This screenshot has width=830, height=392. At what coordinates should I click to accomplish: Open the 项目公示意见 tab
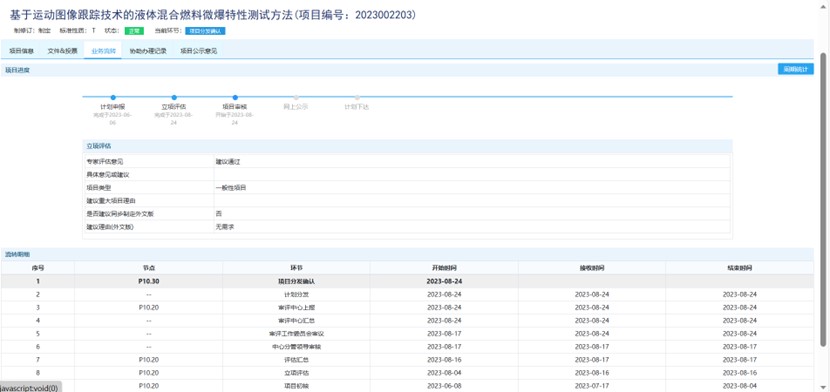coord(199,51)
